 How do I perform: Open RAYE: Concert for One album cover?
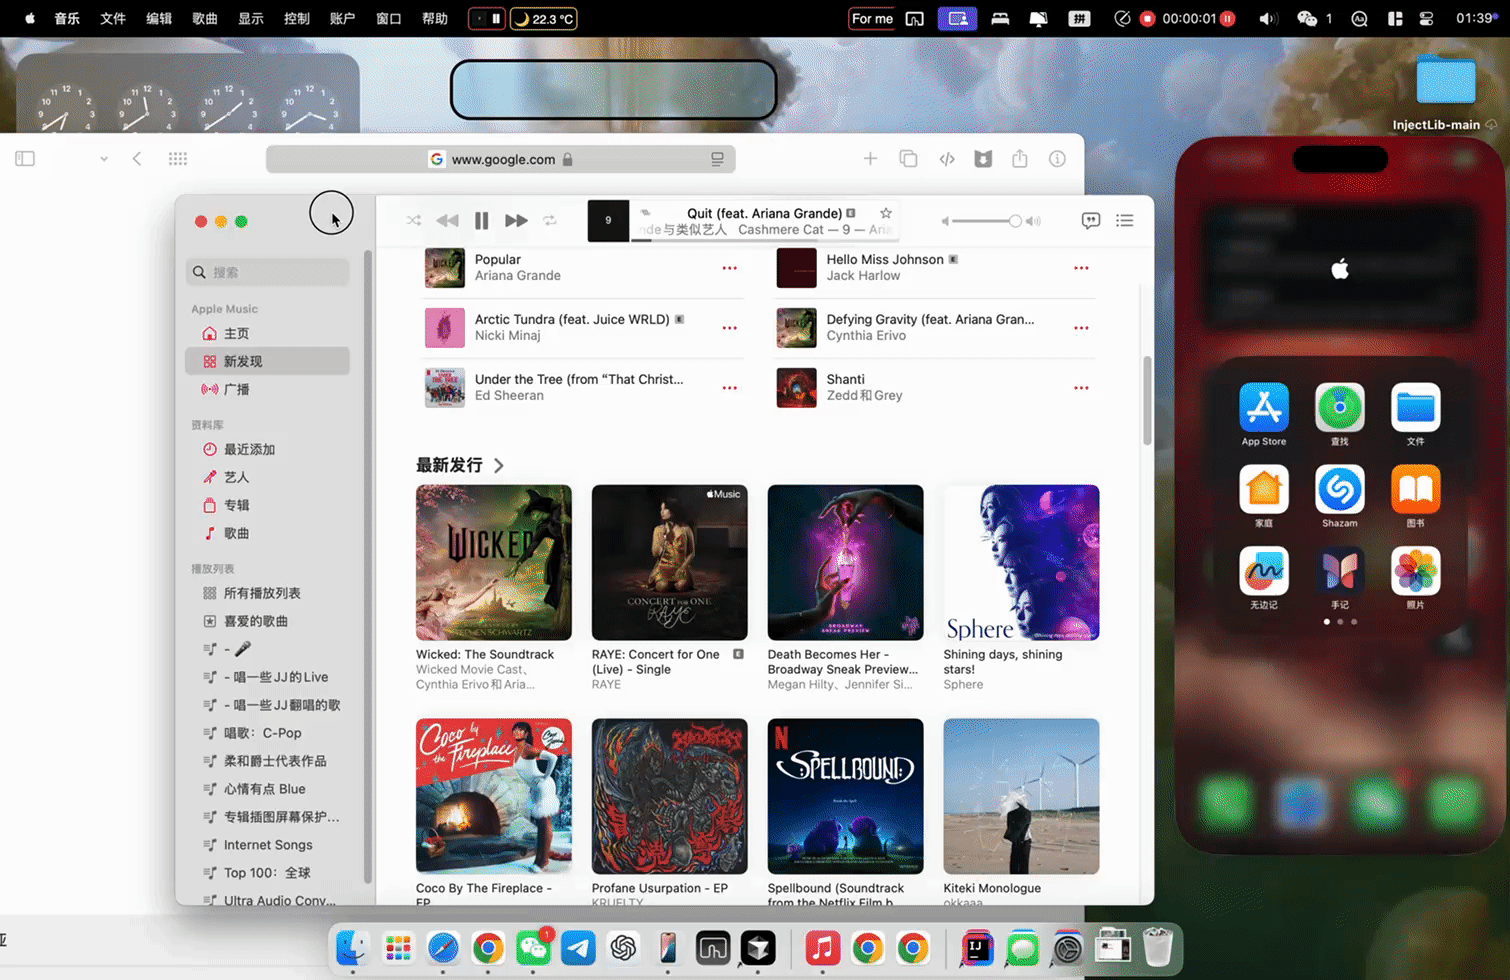670,563
